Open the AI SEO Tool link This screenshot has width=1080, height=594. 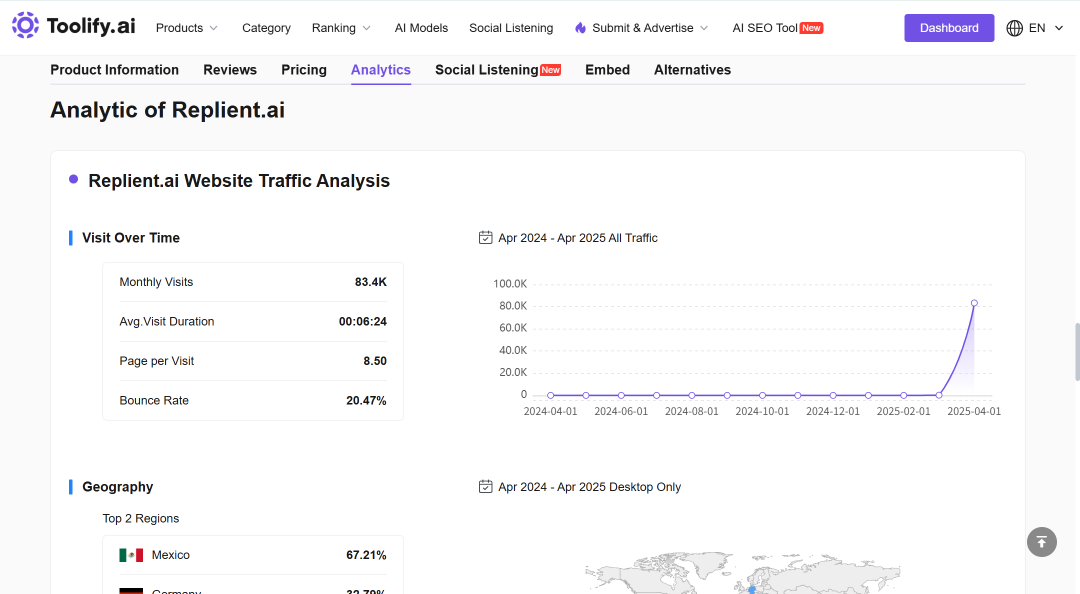[x=765, y=28]
